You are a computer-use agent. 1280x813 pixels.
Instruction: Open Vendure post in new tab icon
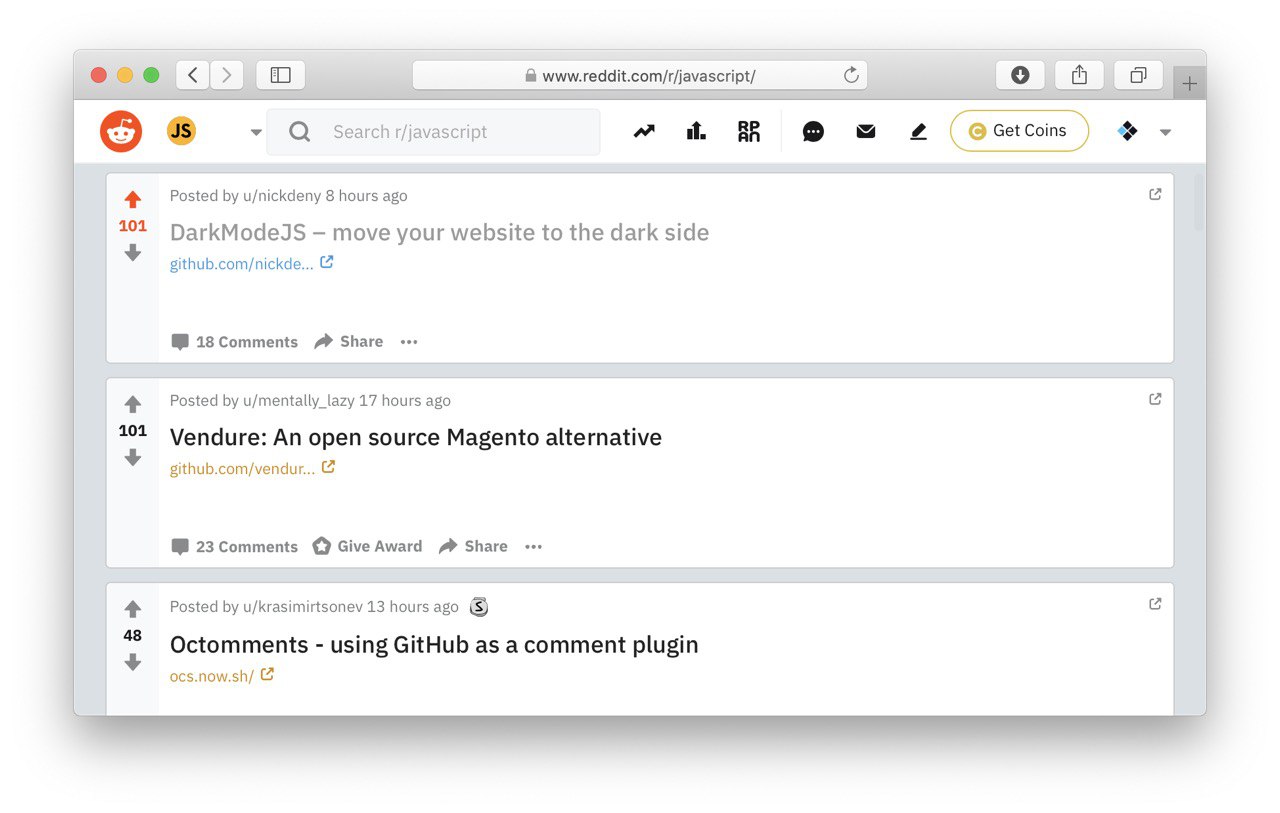[x=1155, y=399]
